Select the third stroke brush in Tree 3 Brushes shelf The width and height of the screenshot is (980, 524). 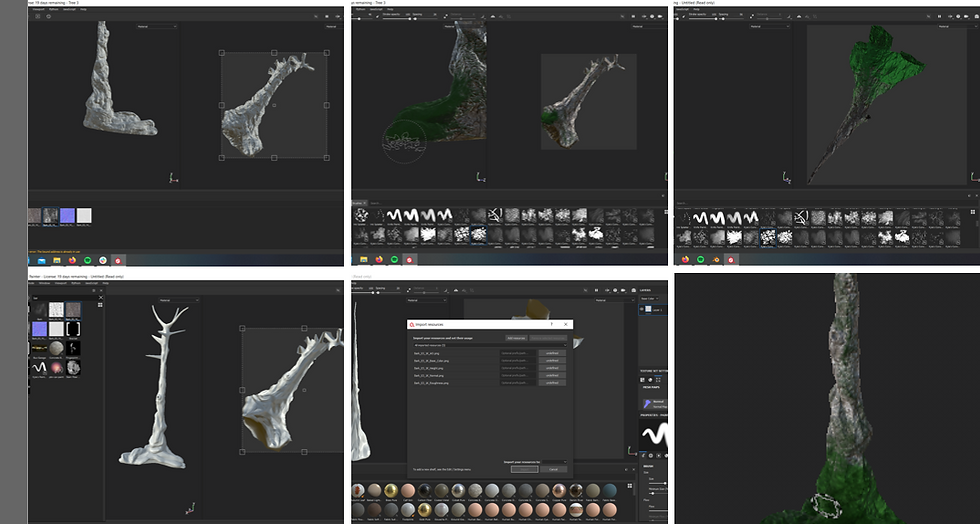pos(428,216)
